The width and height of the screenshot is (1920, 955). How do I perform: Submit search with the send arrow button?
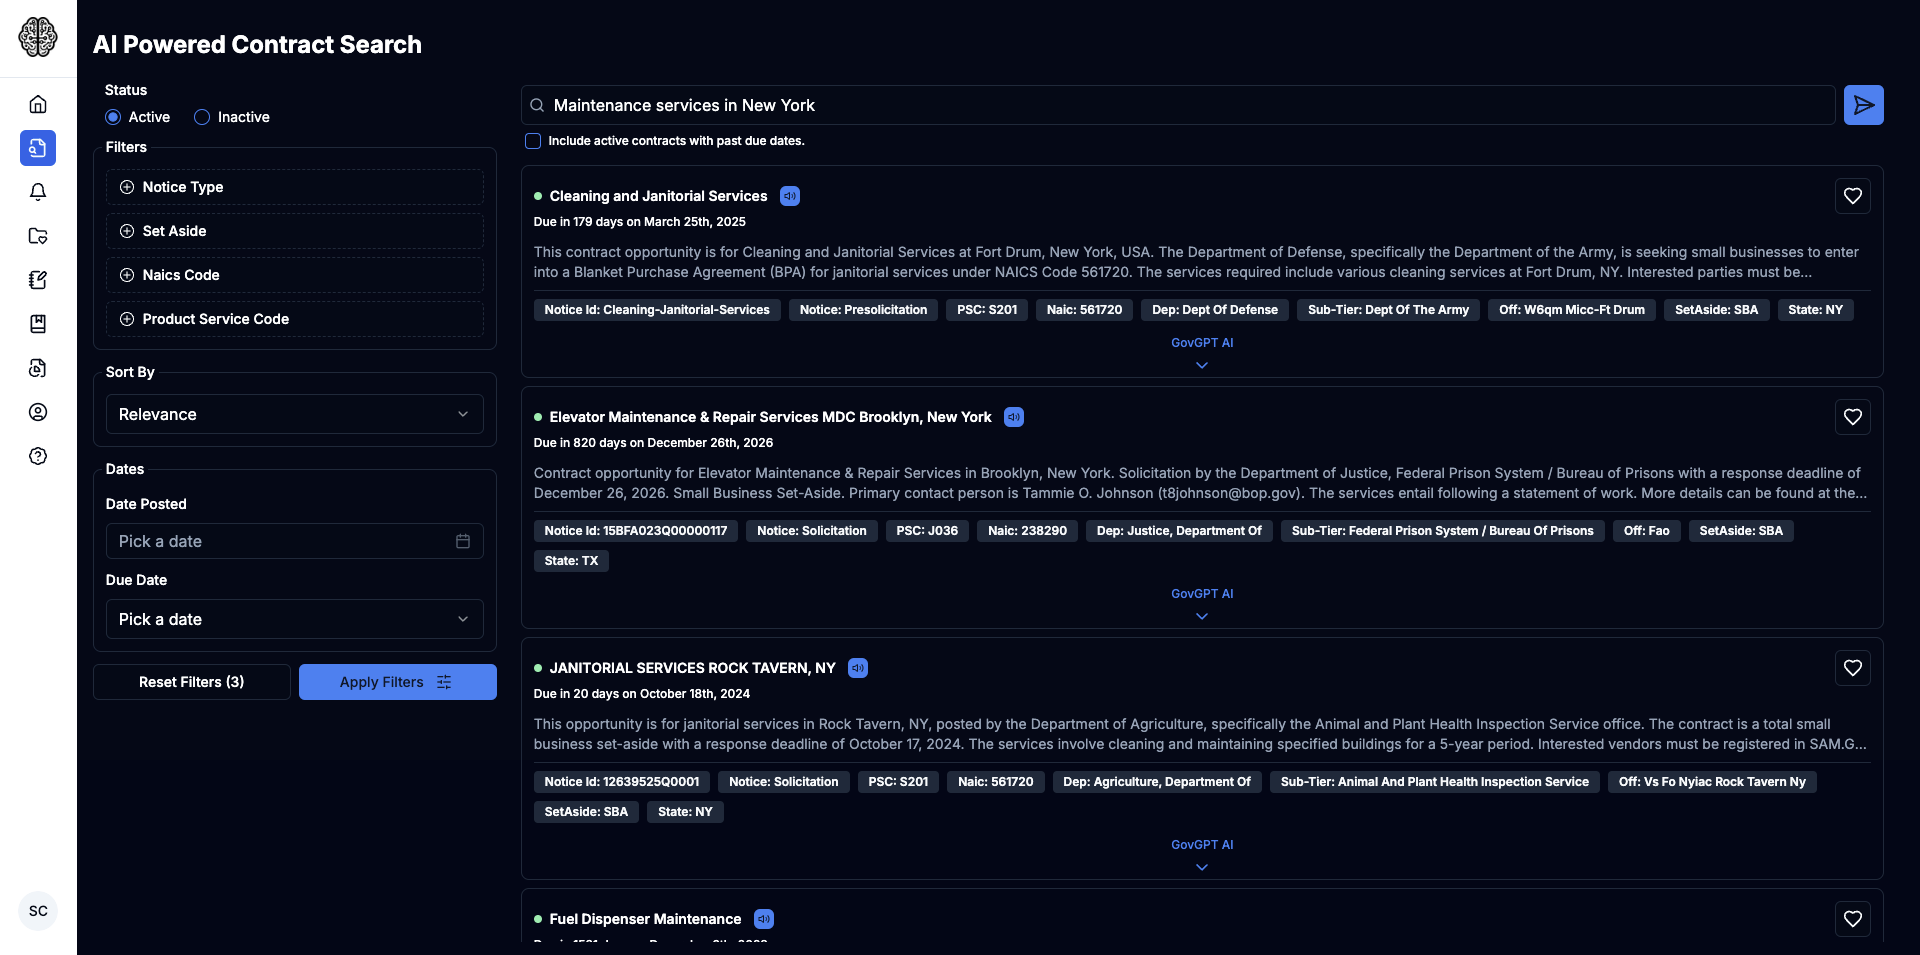tap(1863, 105)
